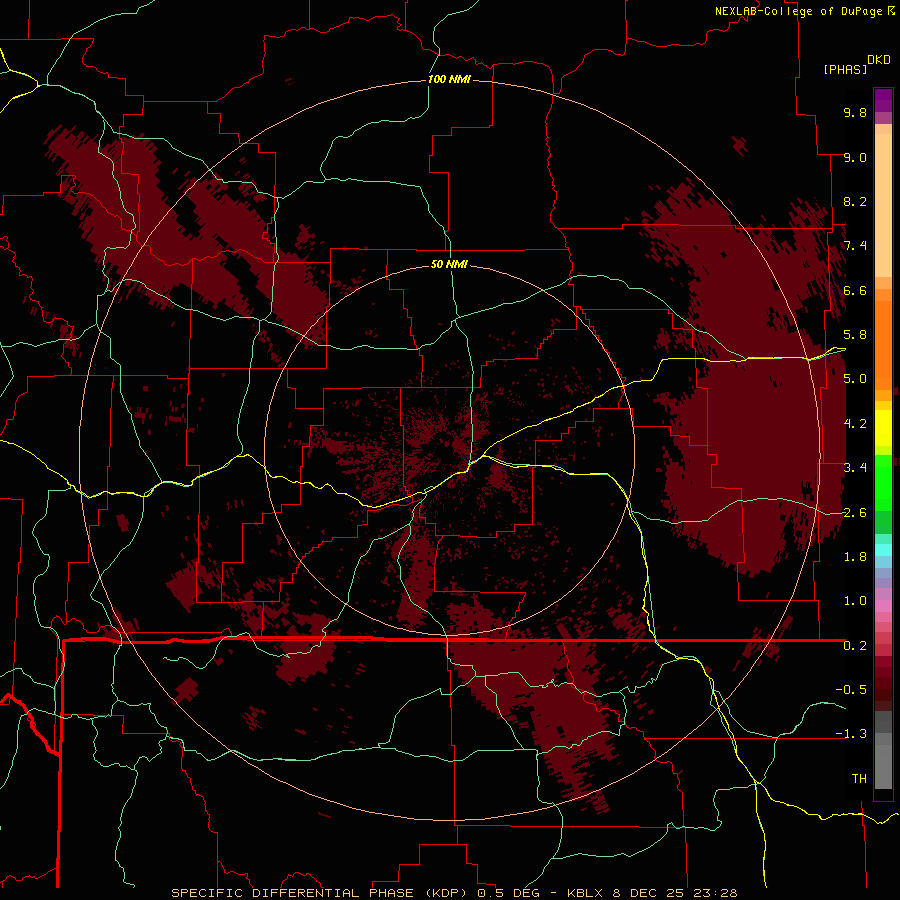Click the 8.2 scale label
The height and width of the screenshot is (900, 900).
coord(855,201)
